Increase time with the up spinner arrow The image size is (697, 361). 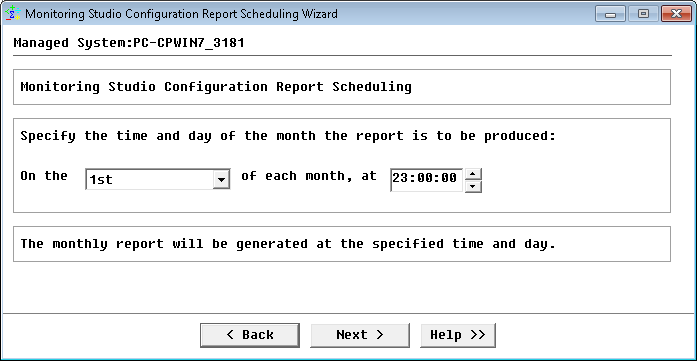473,174
